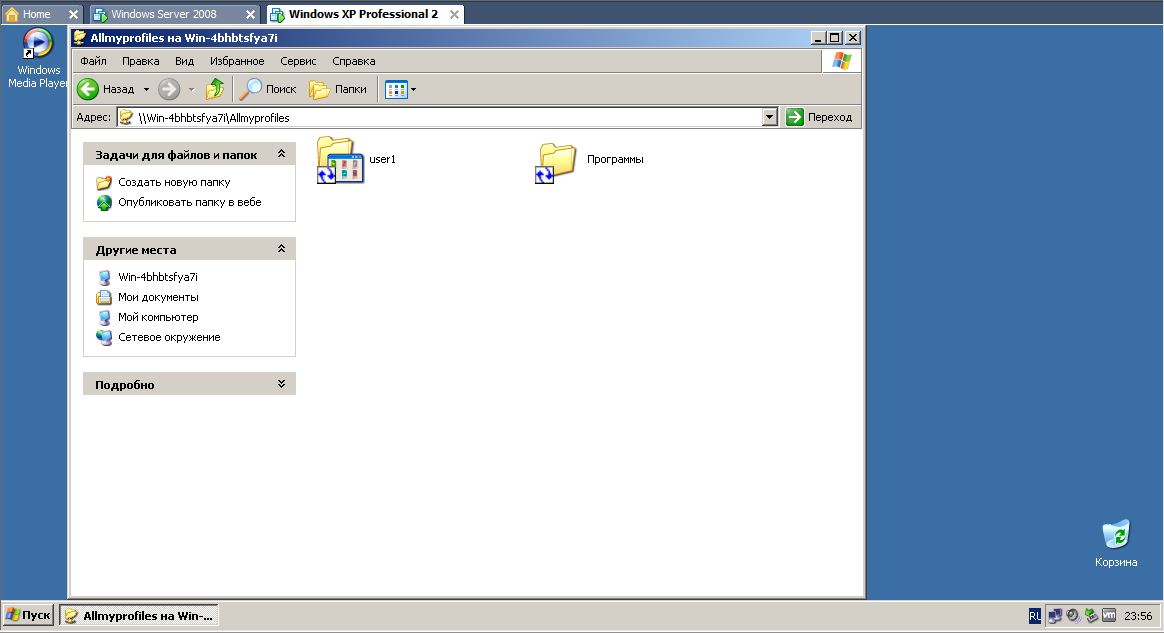Open Win-4bhbtsfya7i in Другие места
1164x633 pixels.
coord(157,277)
